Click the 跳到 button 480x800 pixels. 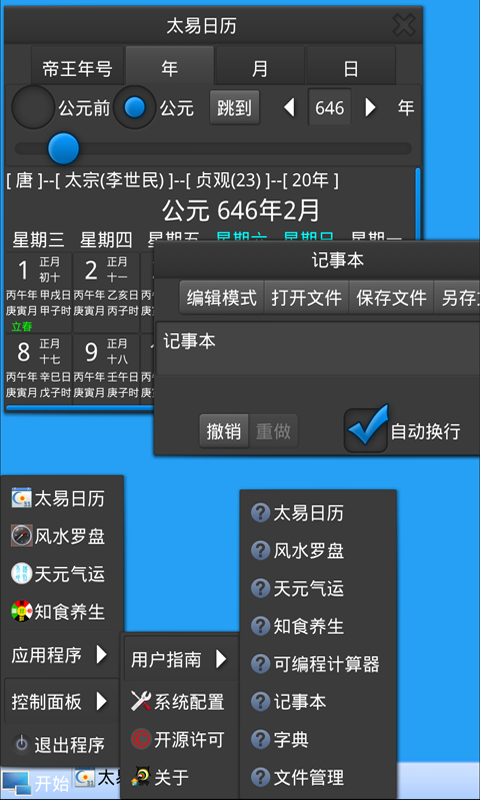click(234, 108)
